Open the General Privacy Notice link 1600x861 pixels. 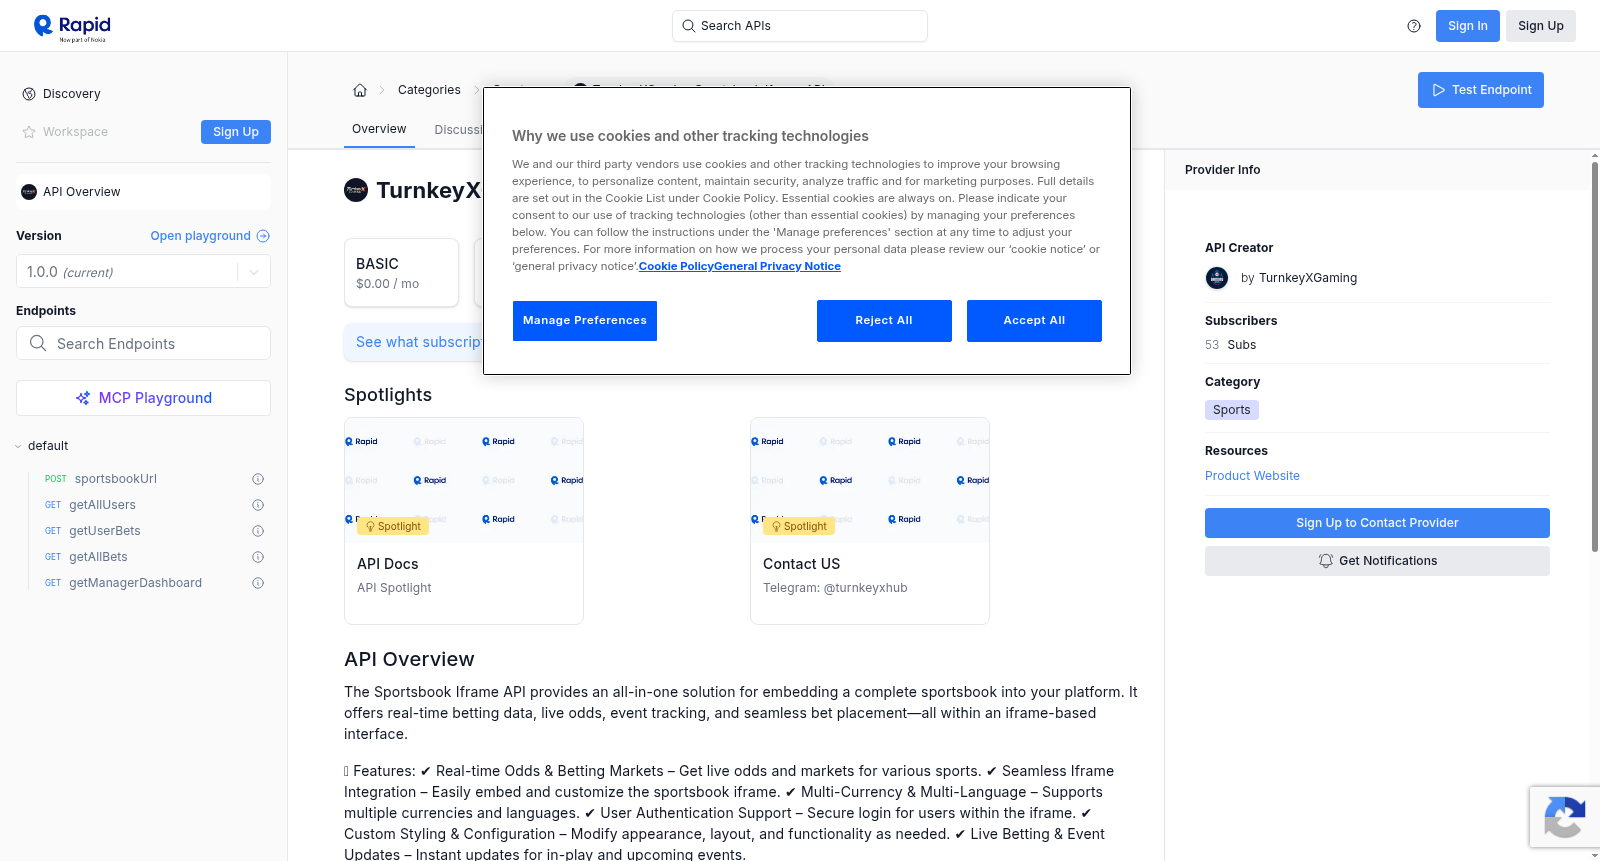777,266
